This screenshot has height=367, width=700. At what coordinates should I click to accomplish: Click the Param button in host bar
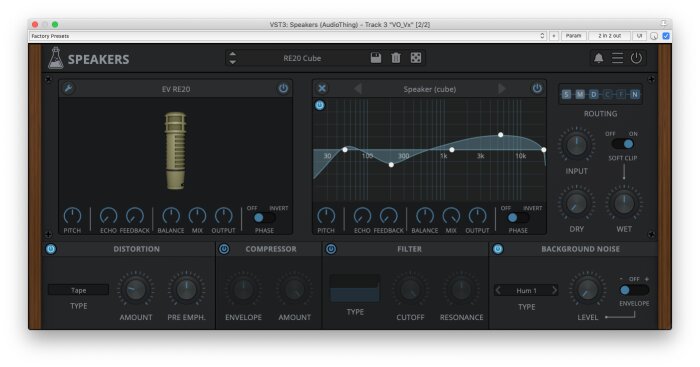click(574, 36)
